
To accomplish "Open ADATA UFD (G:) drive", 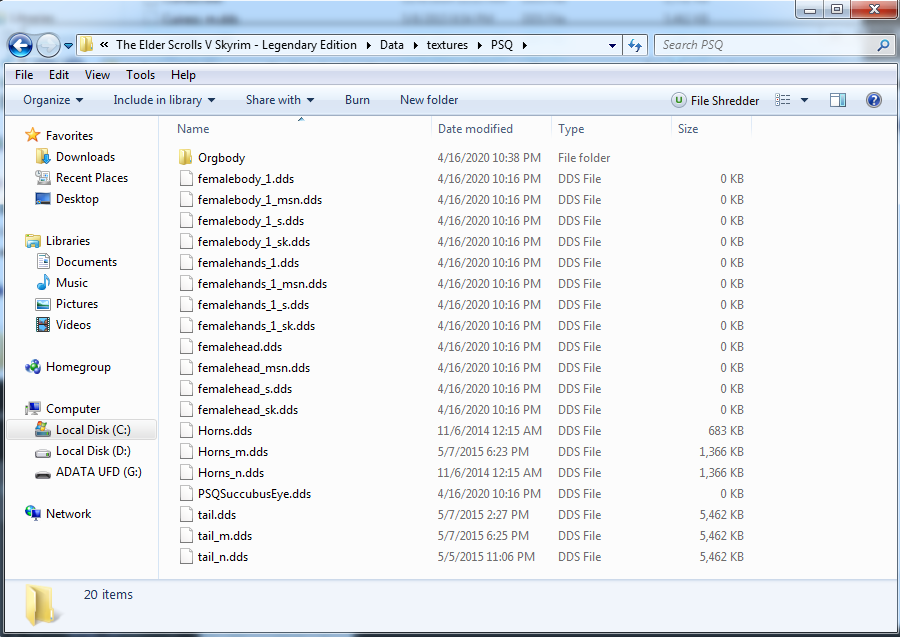I will click(x=99, y=472).
